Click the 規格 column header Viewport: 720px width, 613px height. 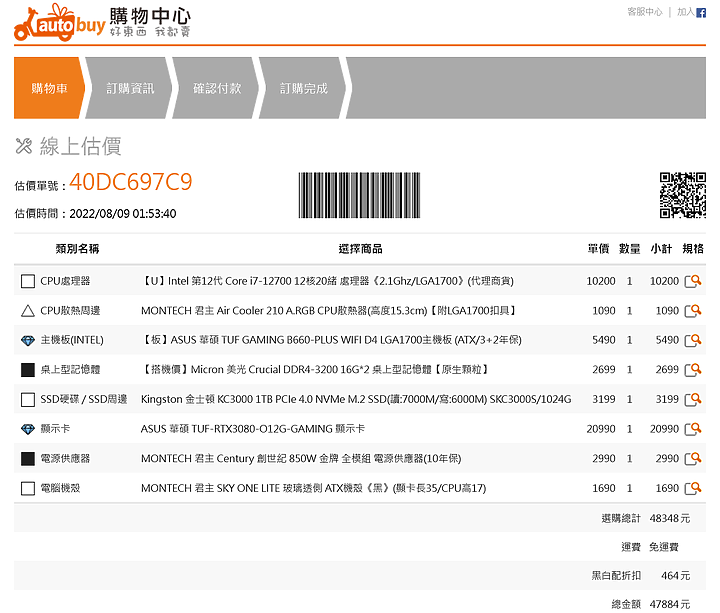pyautogui.click(x=693, y=248)
